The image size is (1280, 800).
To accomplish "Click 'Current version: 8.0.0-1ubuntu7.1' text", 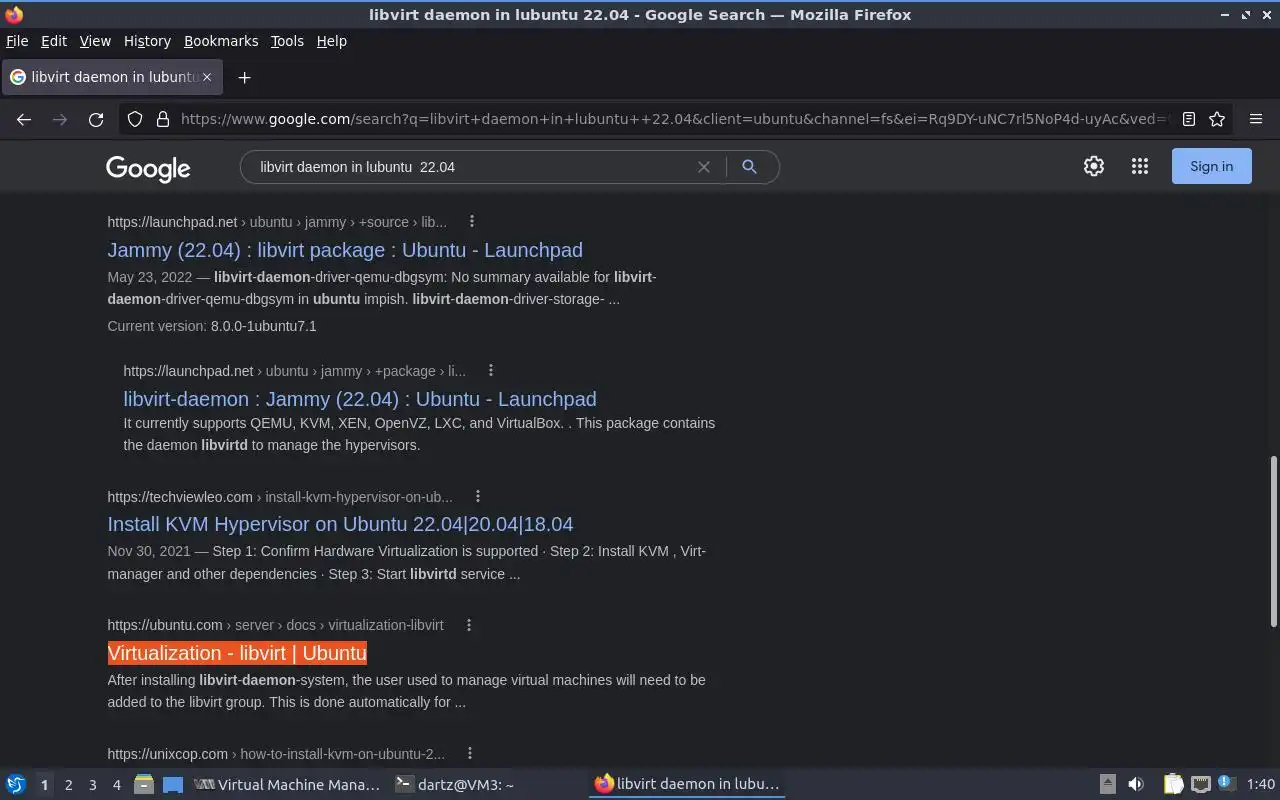I will point(212,326).
